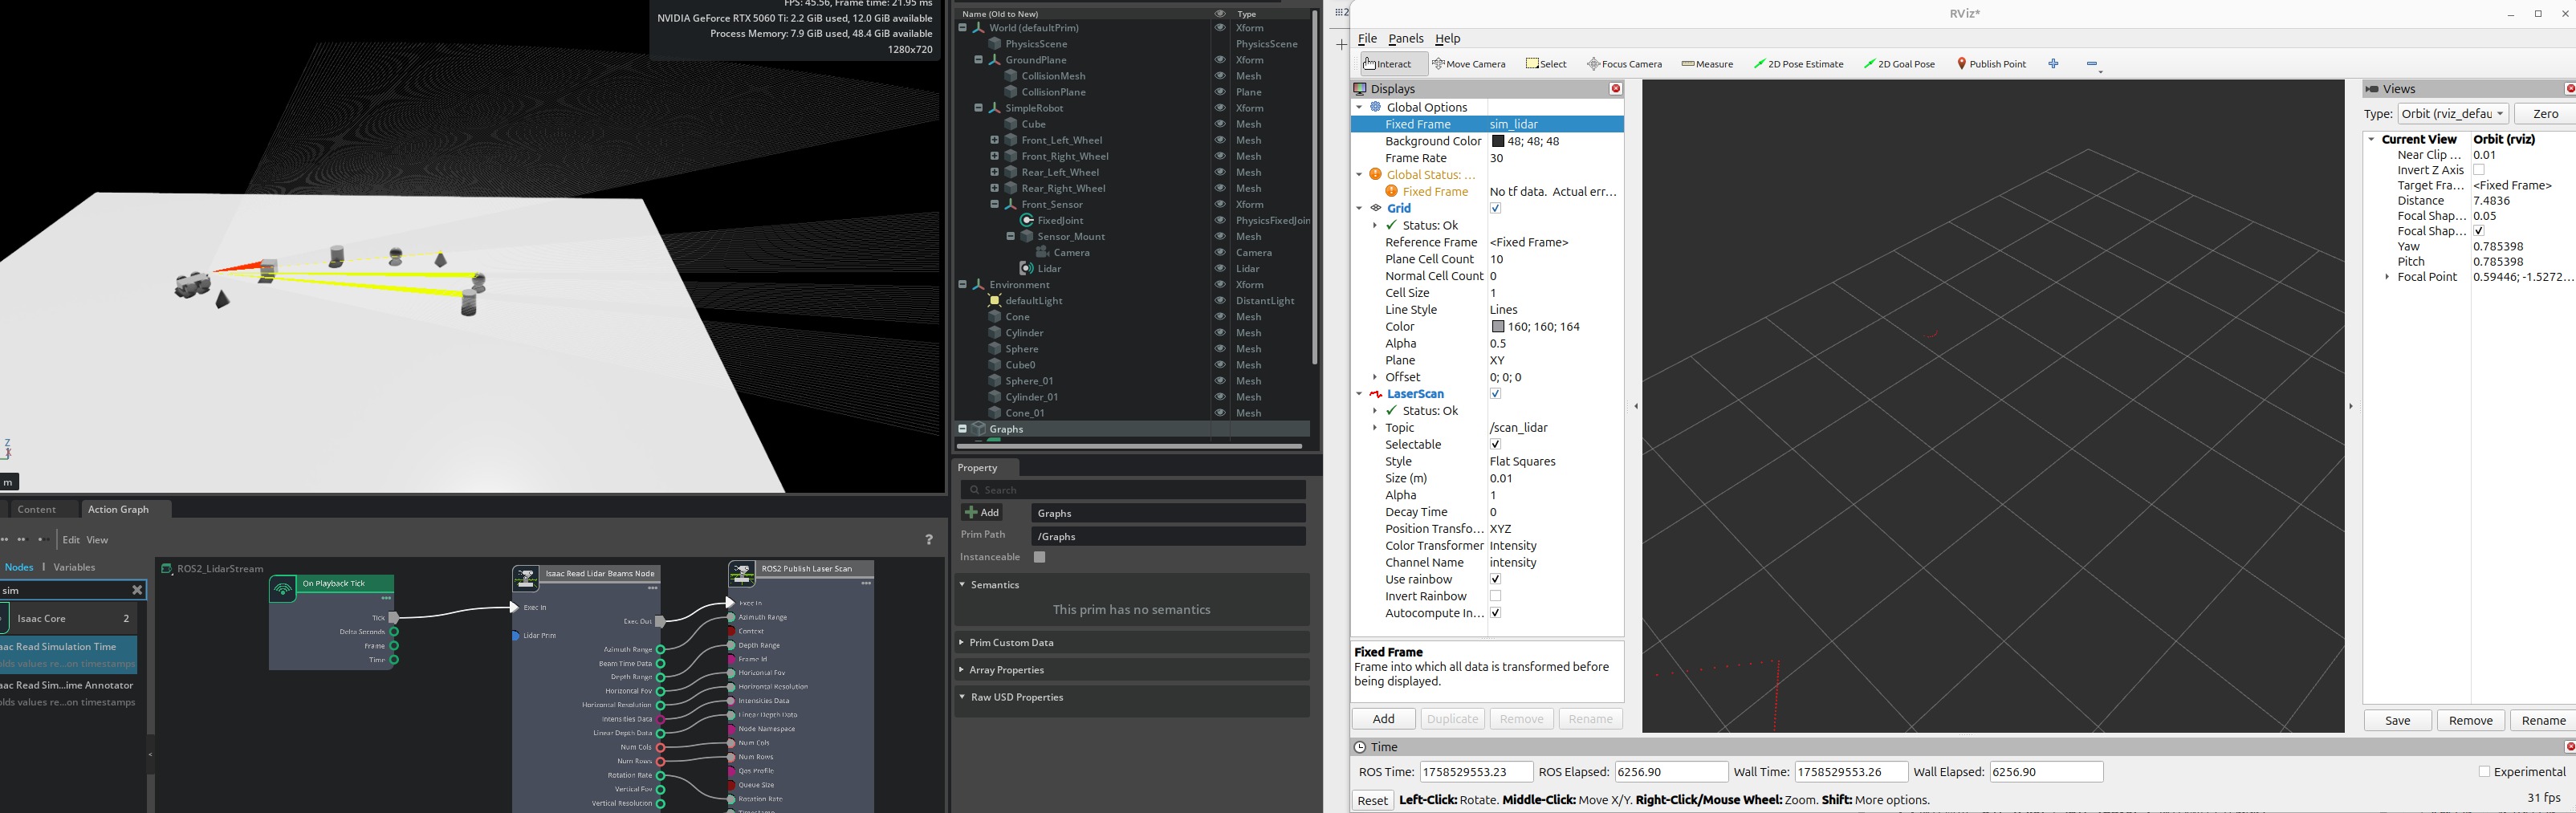Collapse the Global Options section
This screenshot has height=813, width=2576.
pyautogui.click(x=1359, y=107)
